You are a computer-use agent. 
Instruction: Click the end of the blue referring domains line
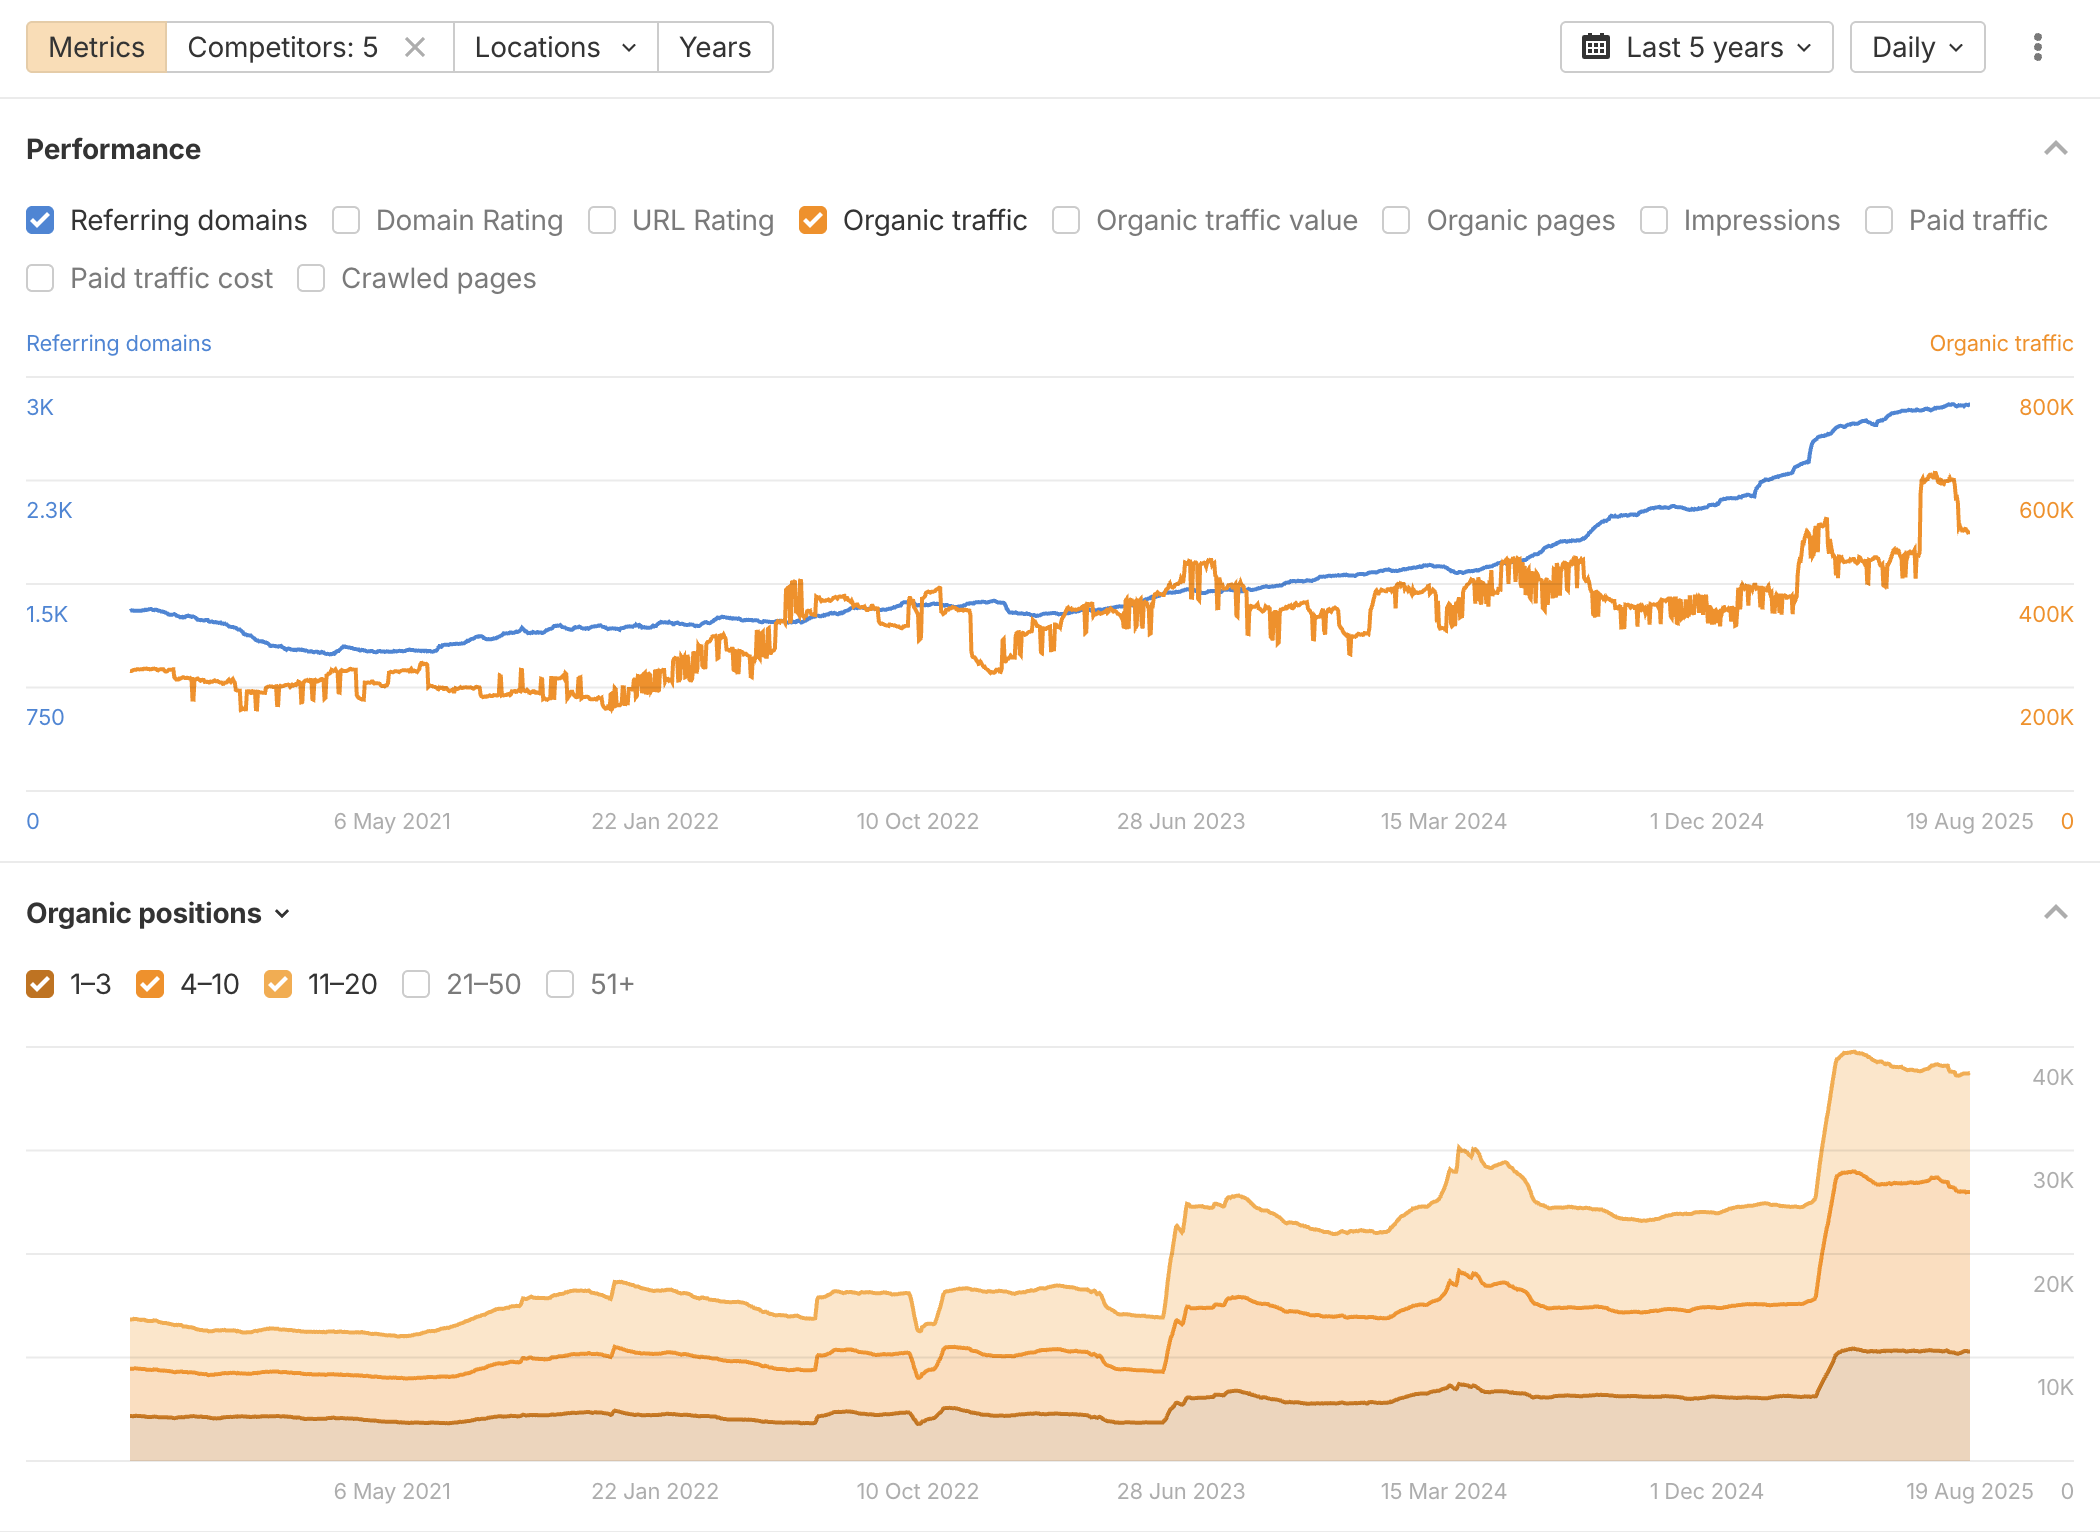point(1967,405)
